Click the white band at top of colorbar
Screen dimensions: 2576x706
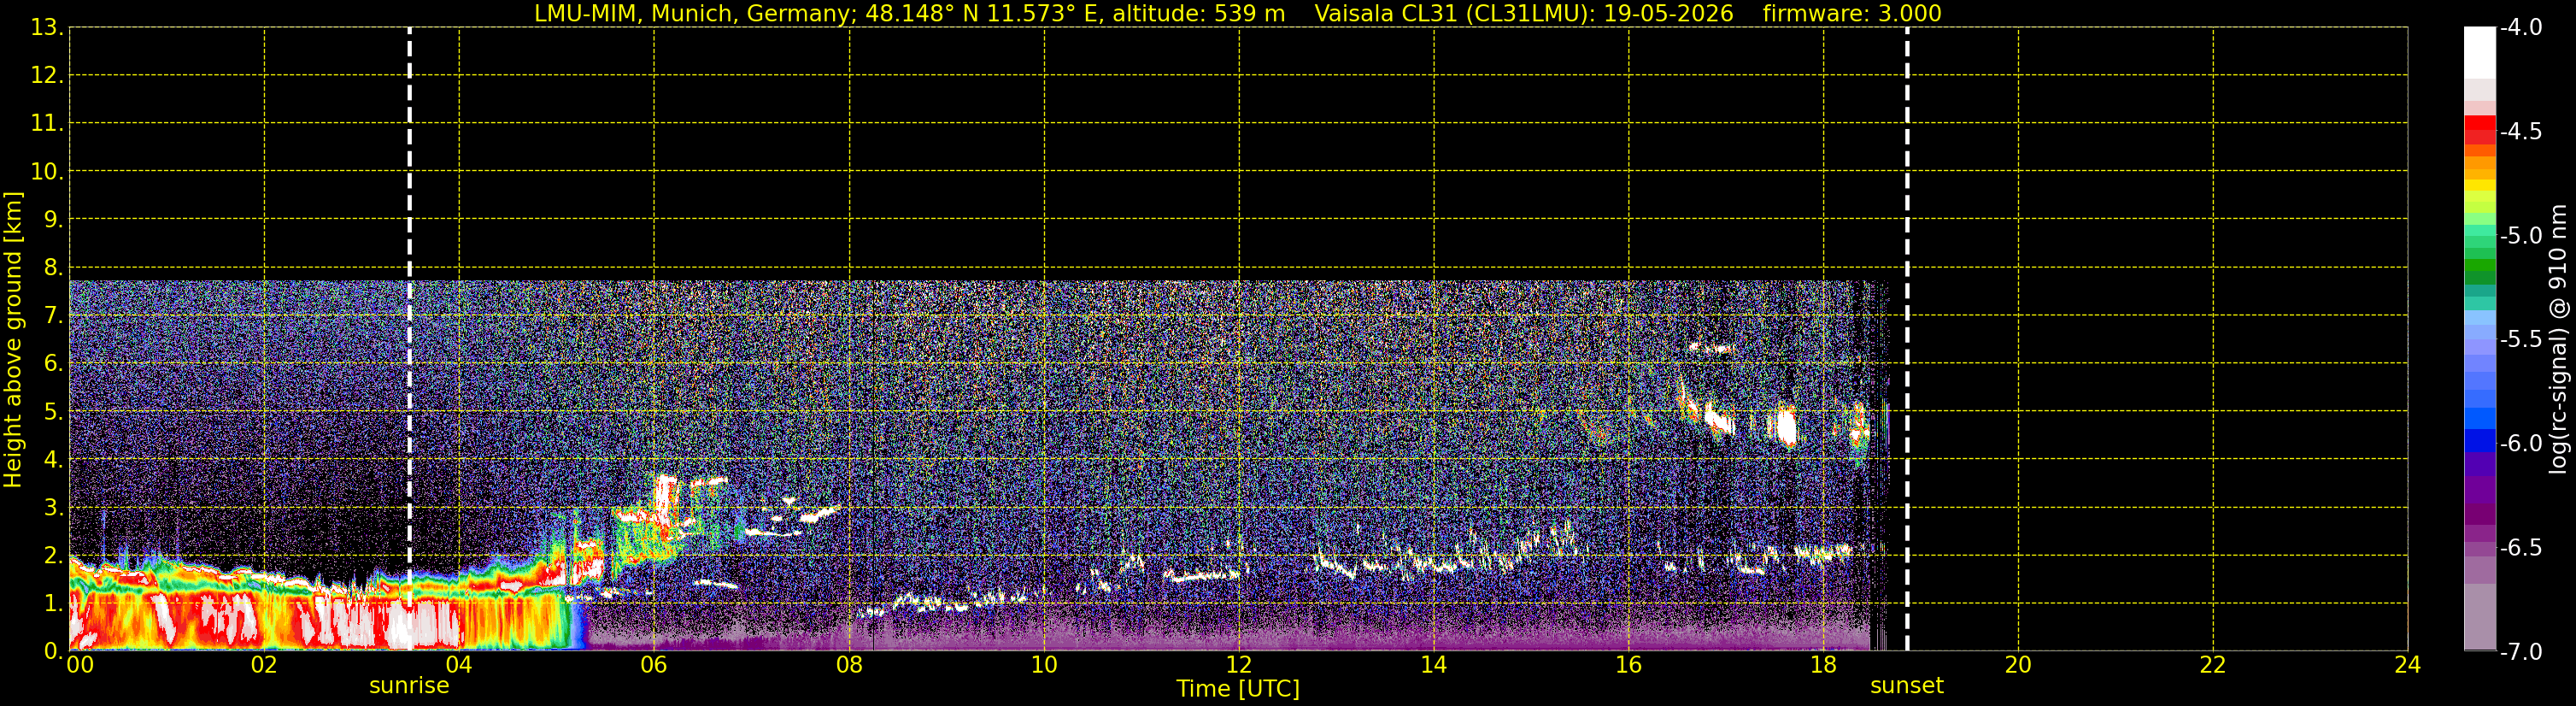point(2480,53)
